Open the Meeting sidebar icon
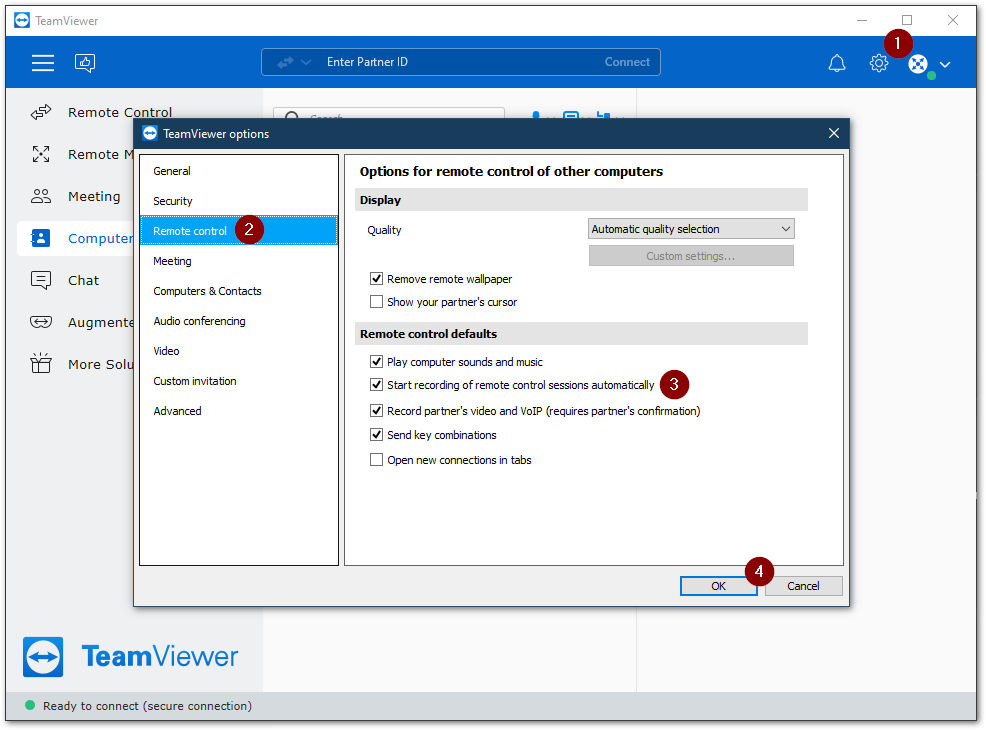Viewport: 986px width, 730px height. coord(41,196)
